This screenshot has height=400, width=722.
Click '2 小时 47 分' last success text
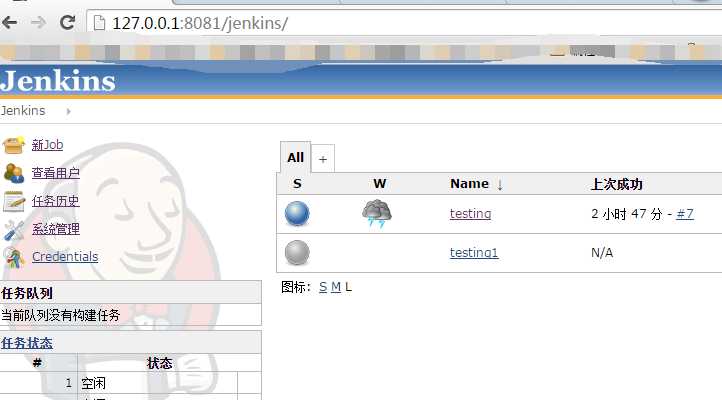pos(627,214)
